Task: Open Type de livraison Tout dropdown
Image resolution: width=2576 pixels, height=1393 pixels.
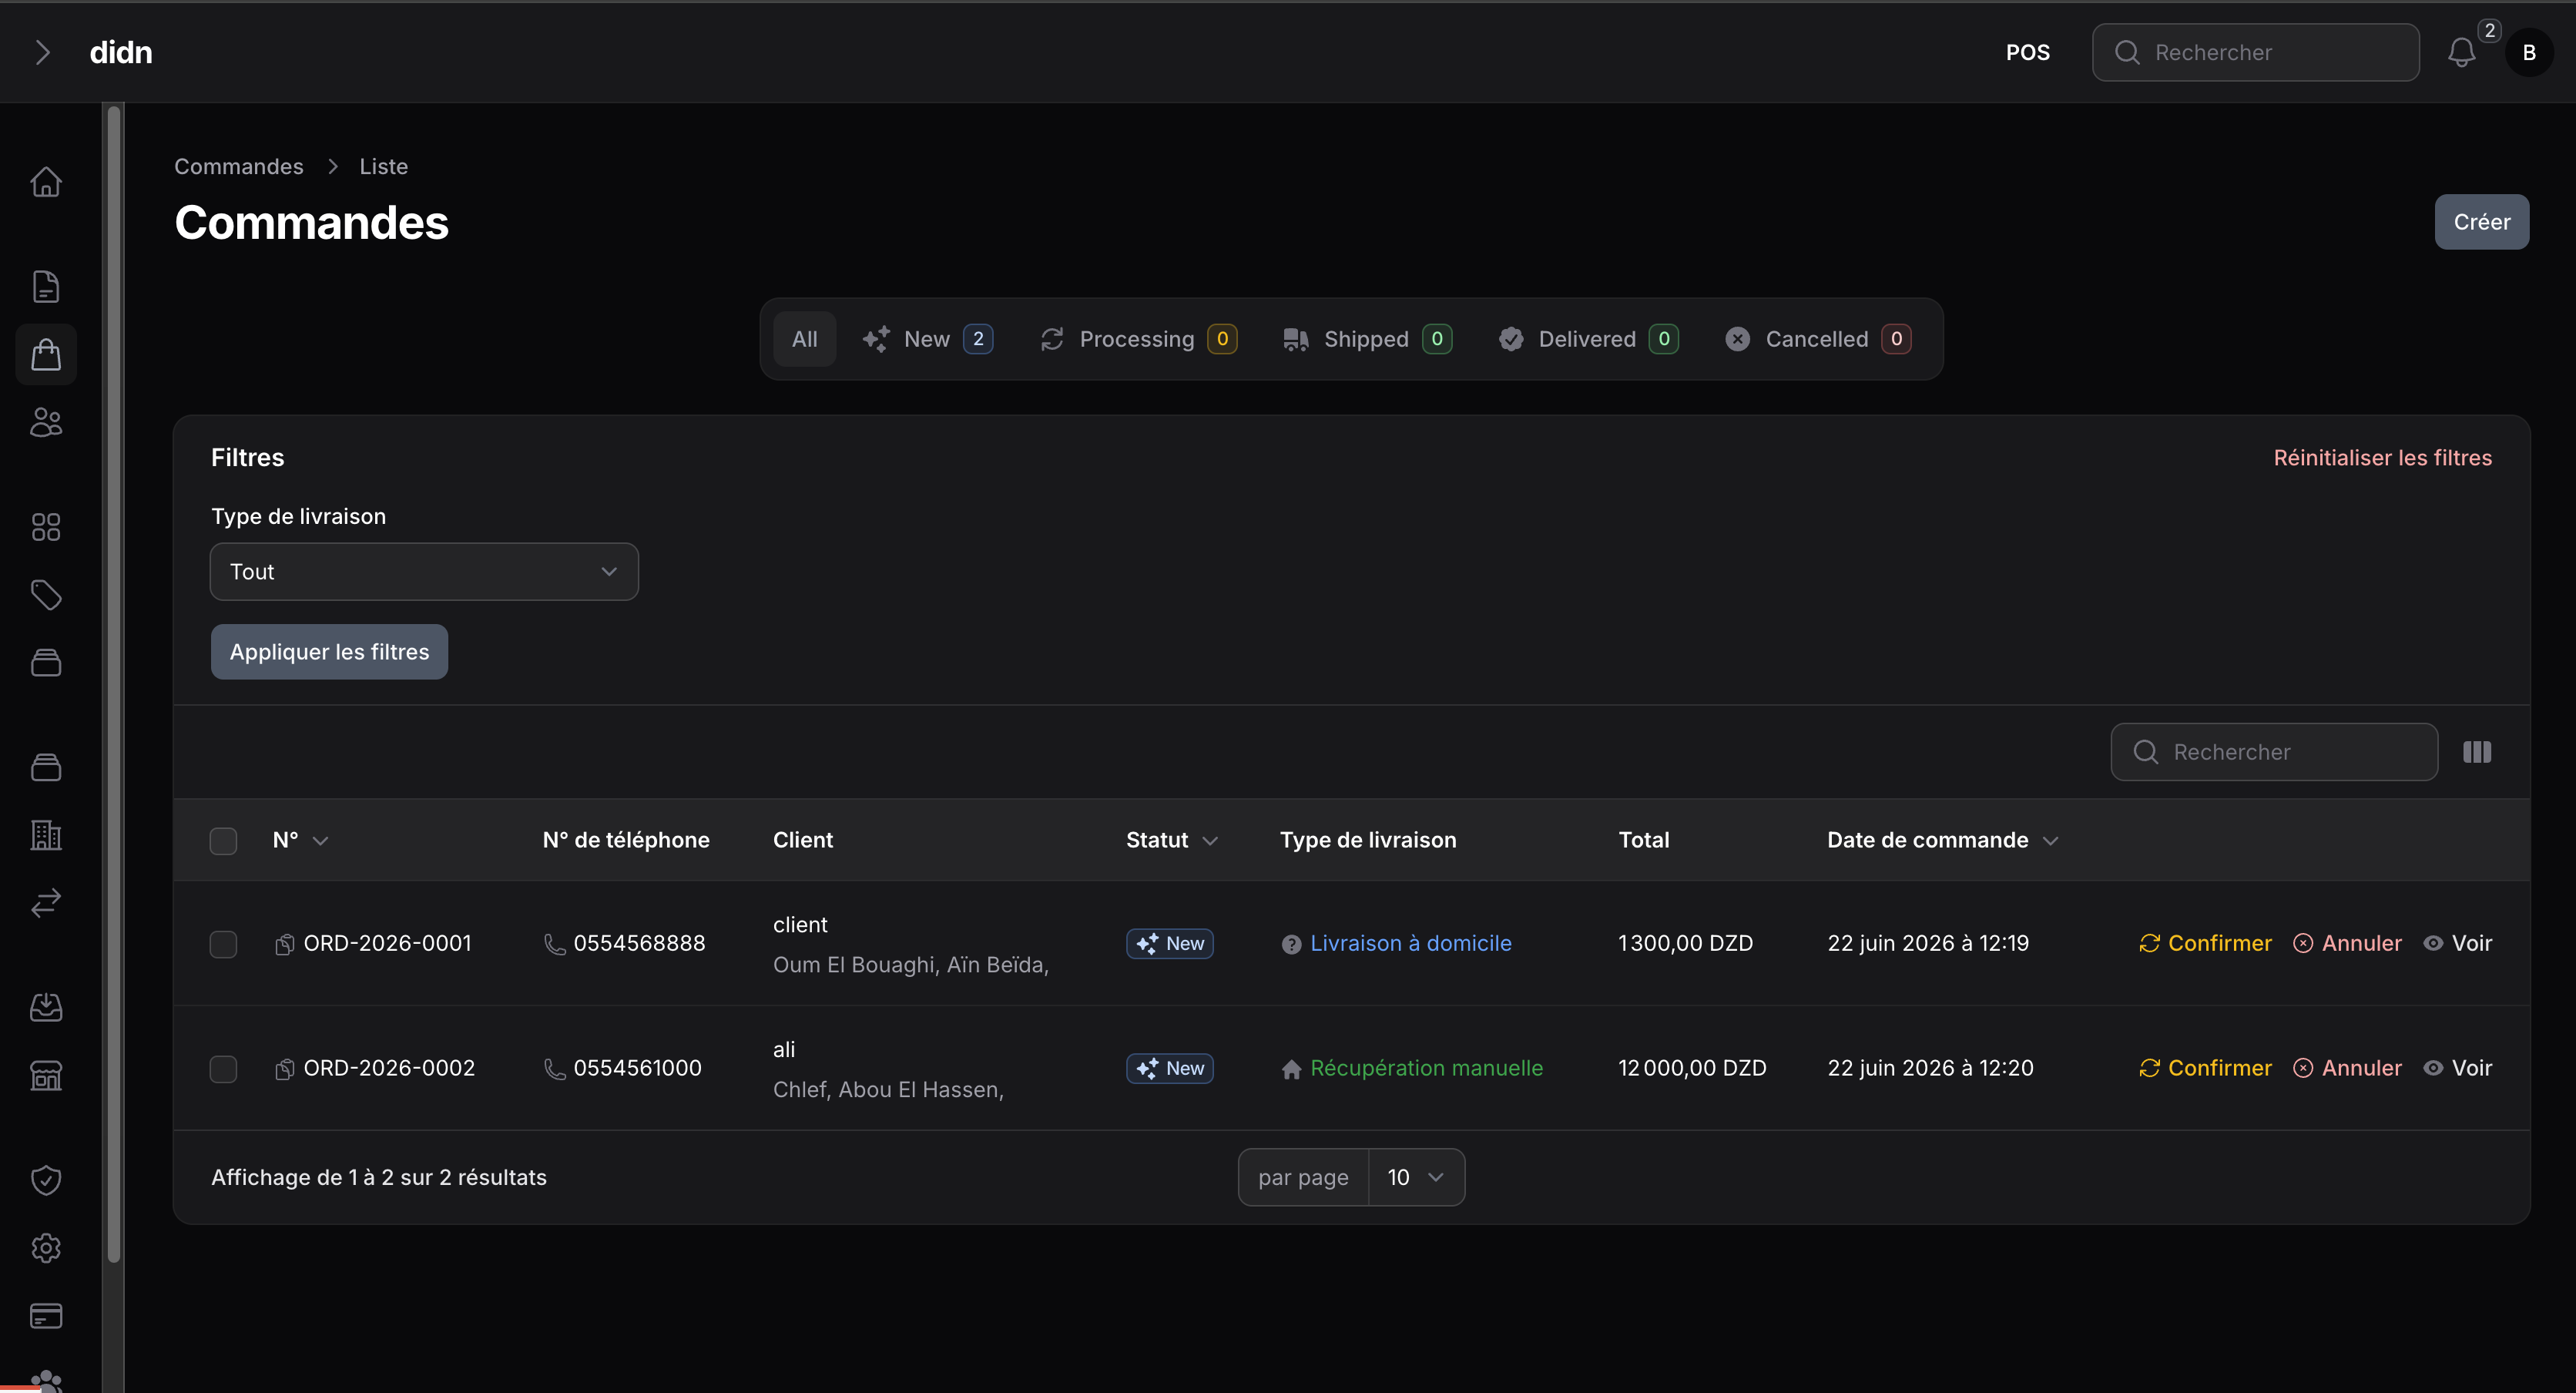Action: 424,572
